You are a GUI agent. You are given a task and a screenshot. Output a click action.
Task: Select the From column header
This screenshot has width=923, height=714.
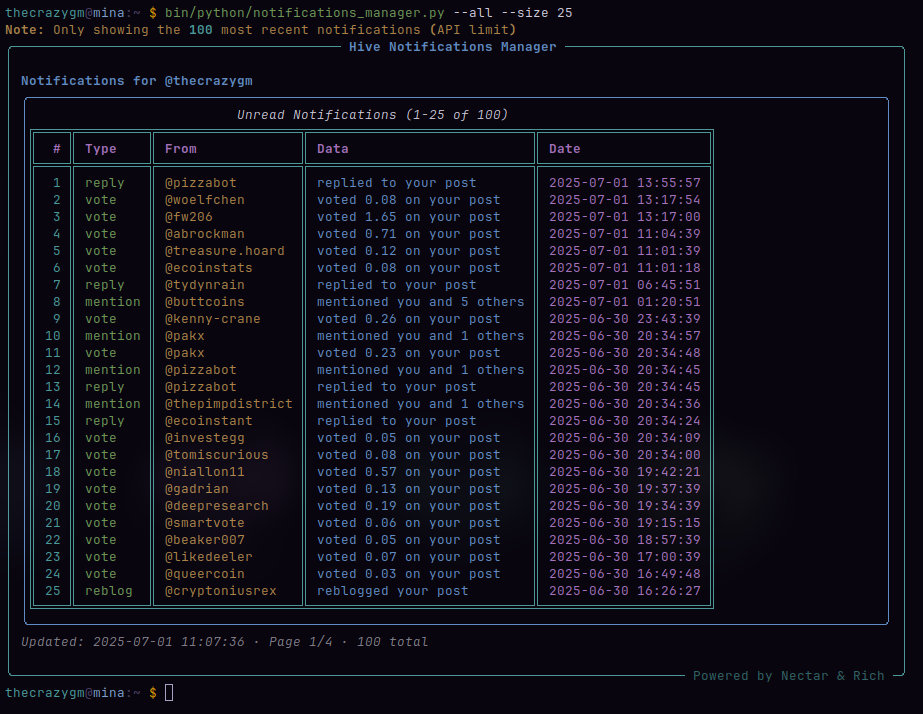pos(181,149)
